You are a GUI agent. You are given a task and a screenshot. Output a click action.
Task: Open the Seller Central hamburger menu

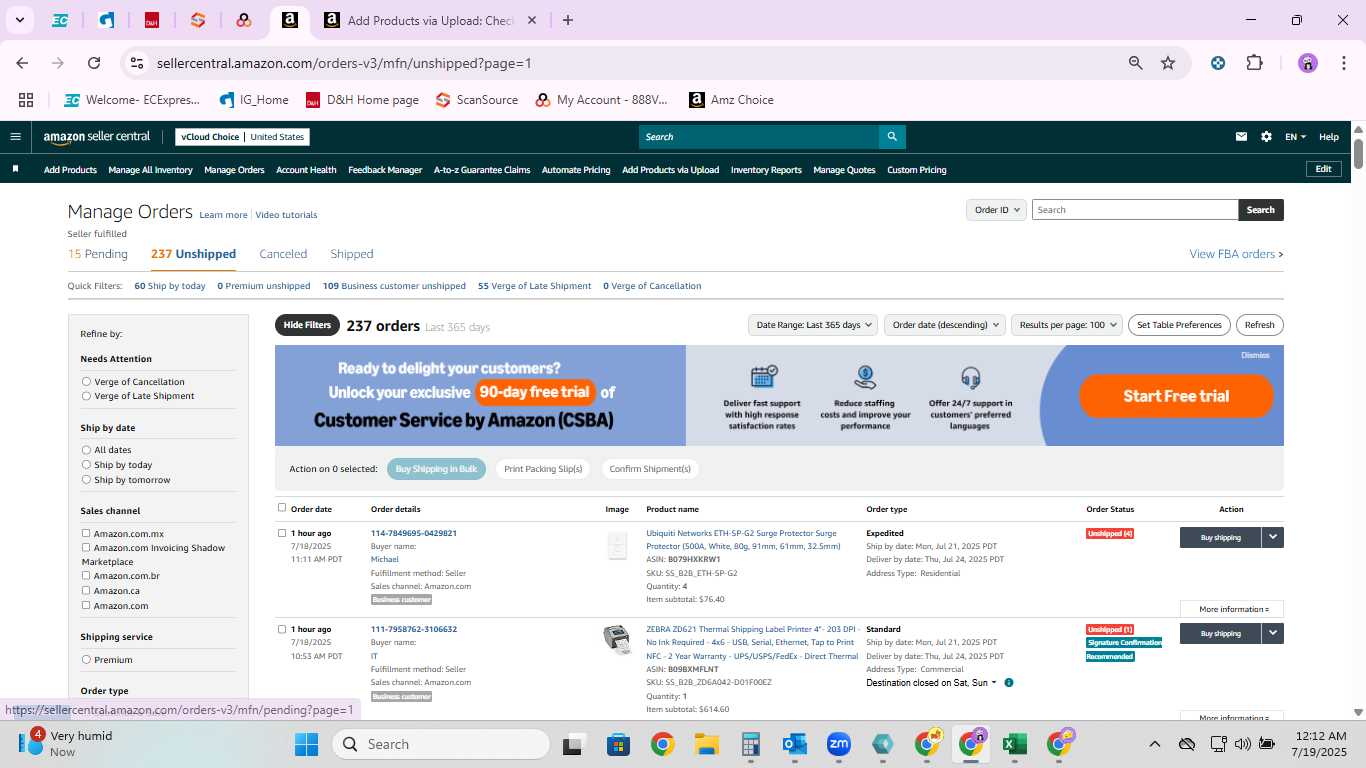coord(15,137)
